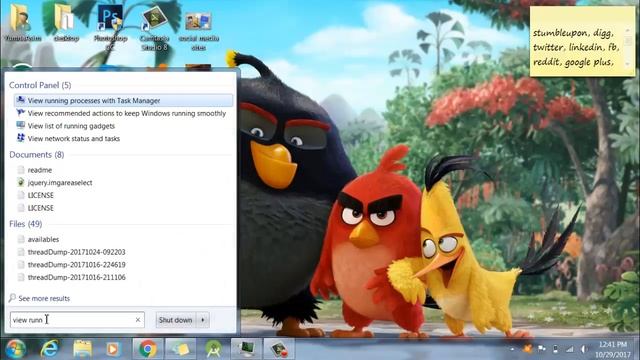Click the sticky note scrollbar

coord(628,47)
